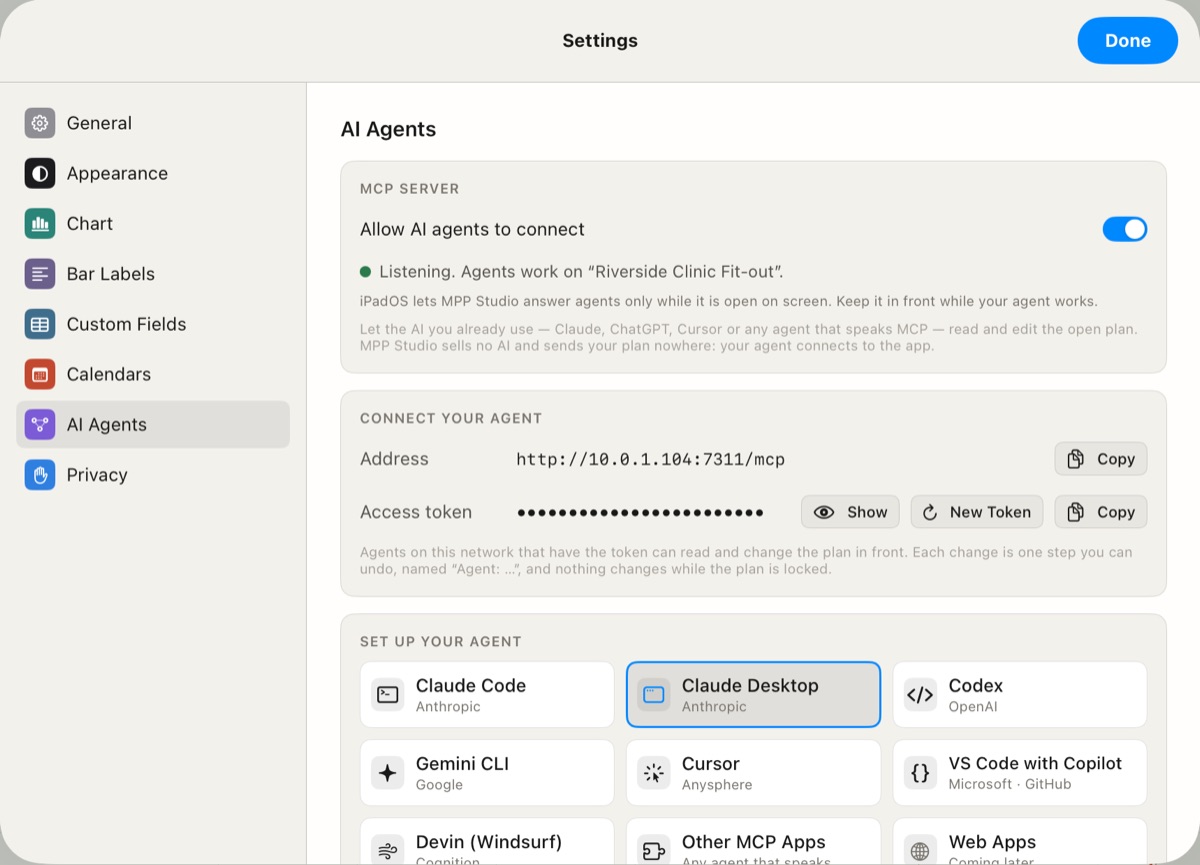
Task: Click the Calendars icon in sidebar
Action: 40,374
